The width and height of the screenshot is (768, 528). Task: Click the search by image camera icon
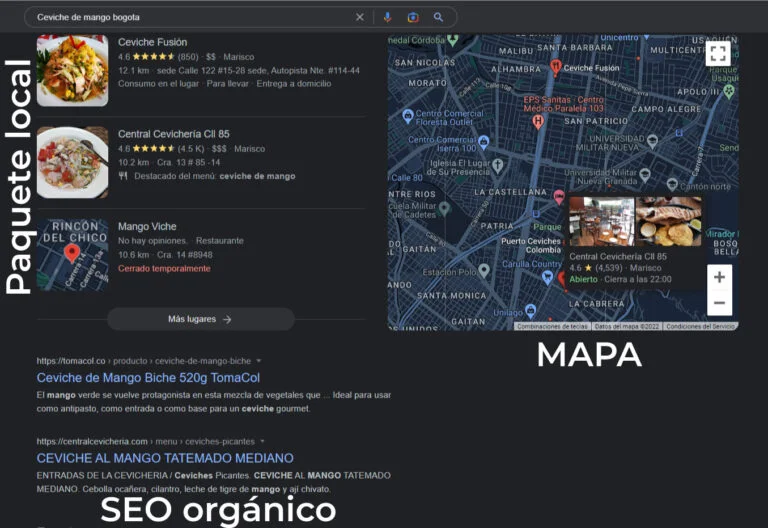(x=413, y=17)
